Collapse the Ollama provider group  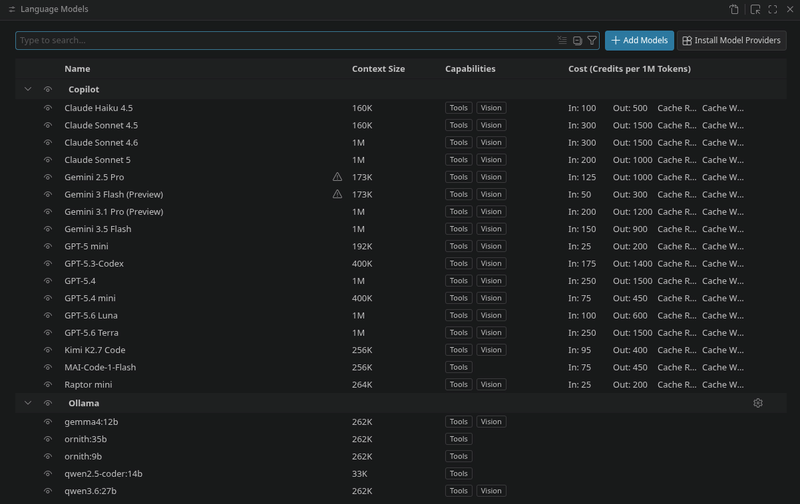[x=28, y=403]
